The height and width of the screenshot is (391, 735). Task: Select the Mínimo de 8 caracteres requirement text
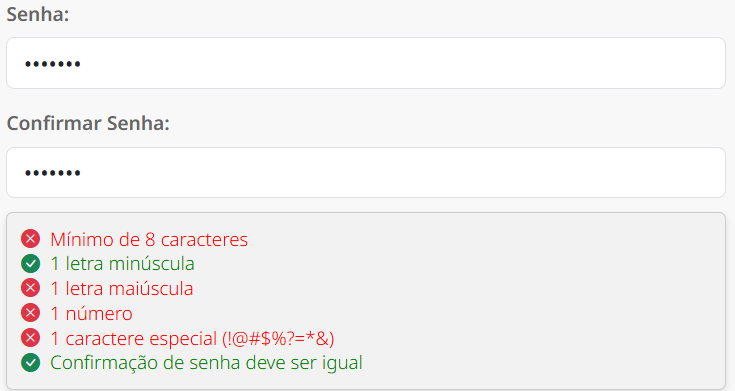149,240
